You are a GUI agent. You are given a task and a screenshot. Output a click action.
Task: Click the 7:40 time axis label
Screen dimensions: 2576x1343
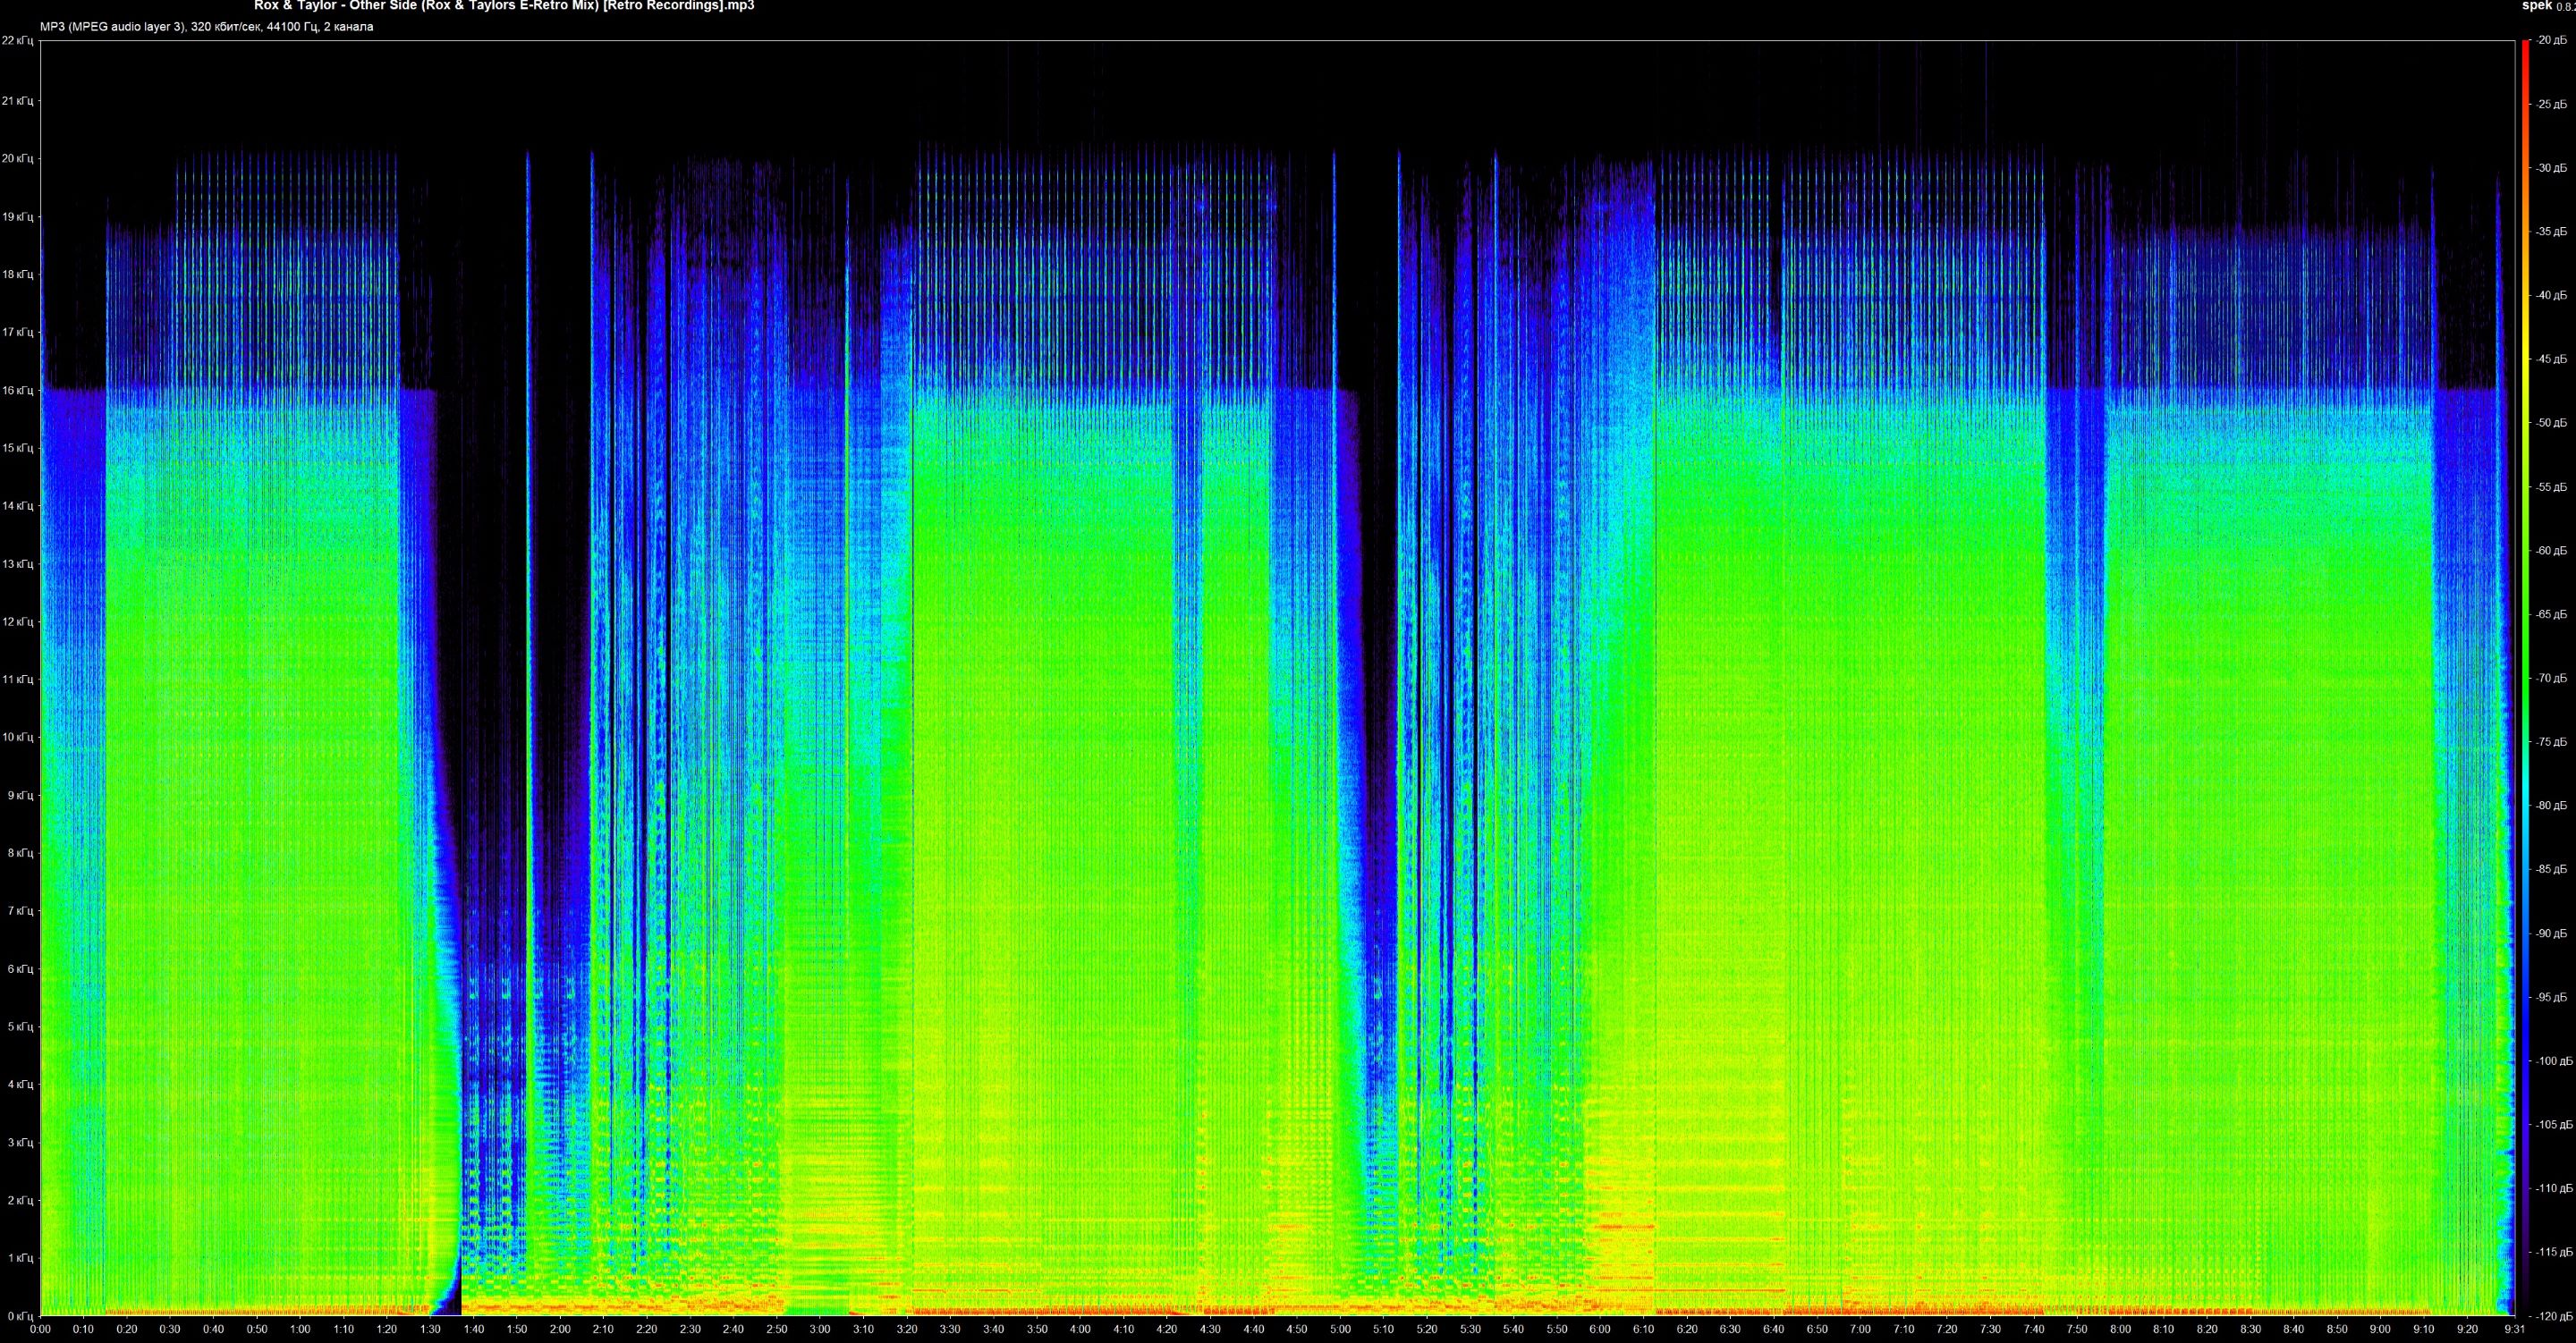click(x=2033, y=1330)
